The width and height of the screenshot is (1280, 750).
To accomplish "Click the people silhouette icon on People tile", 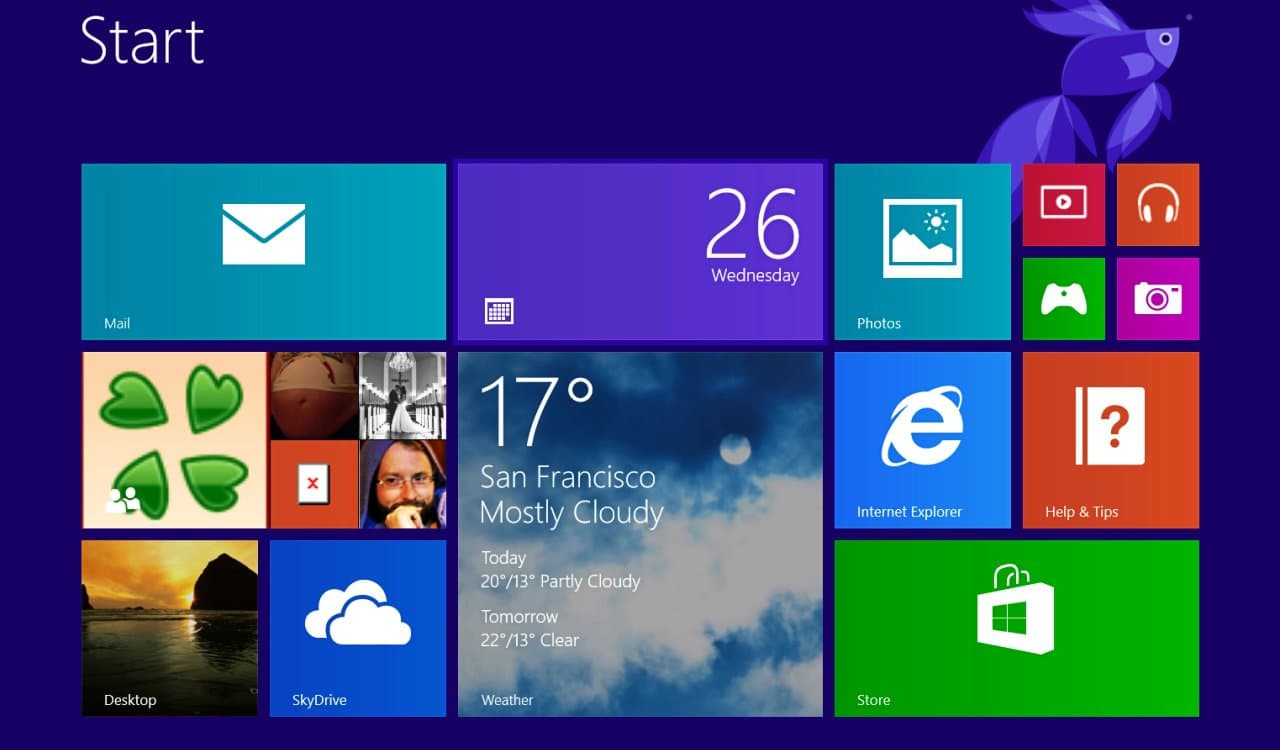I will tap(122, 500).
